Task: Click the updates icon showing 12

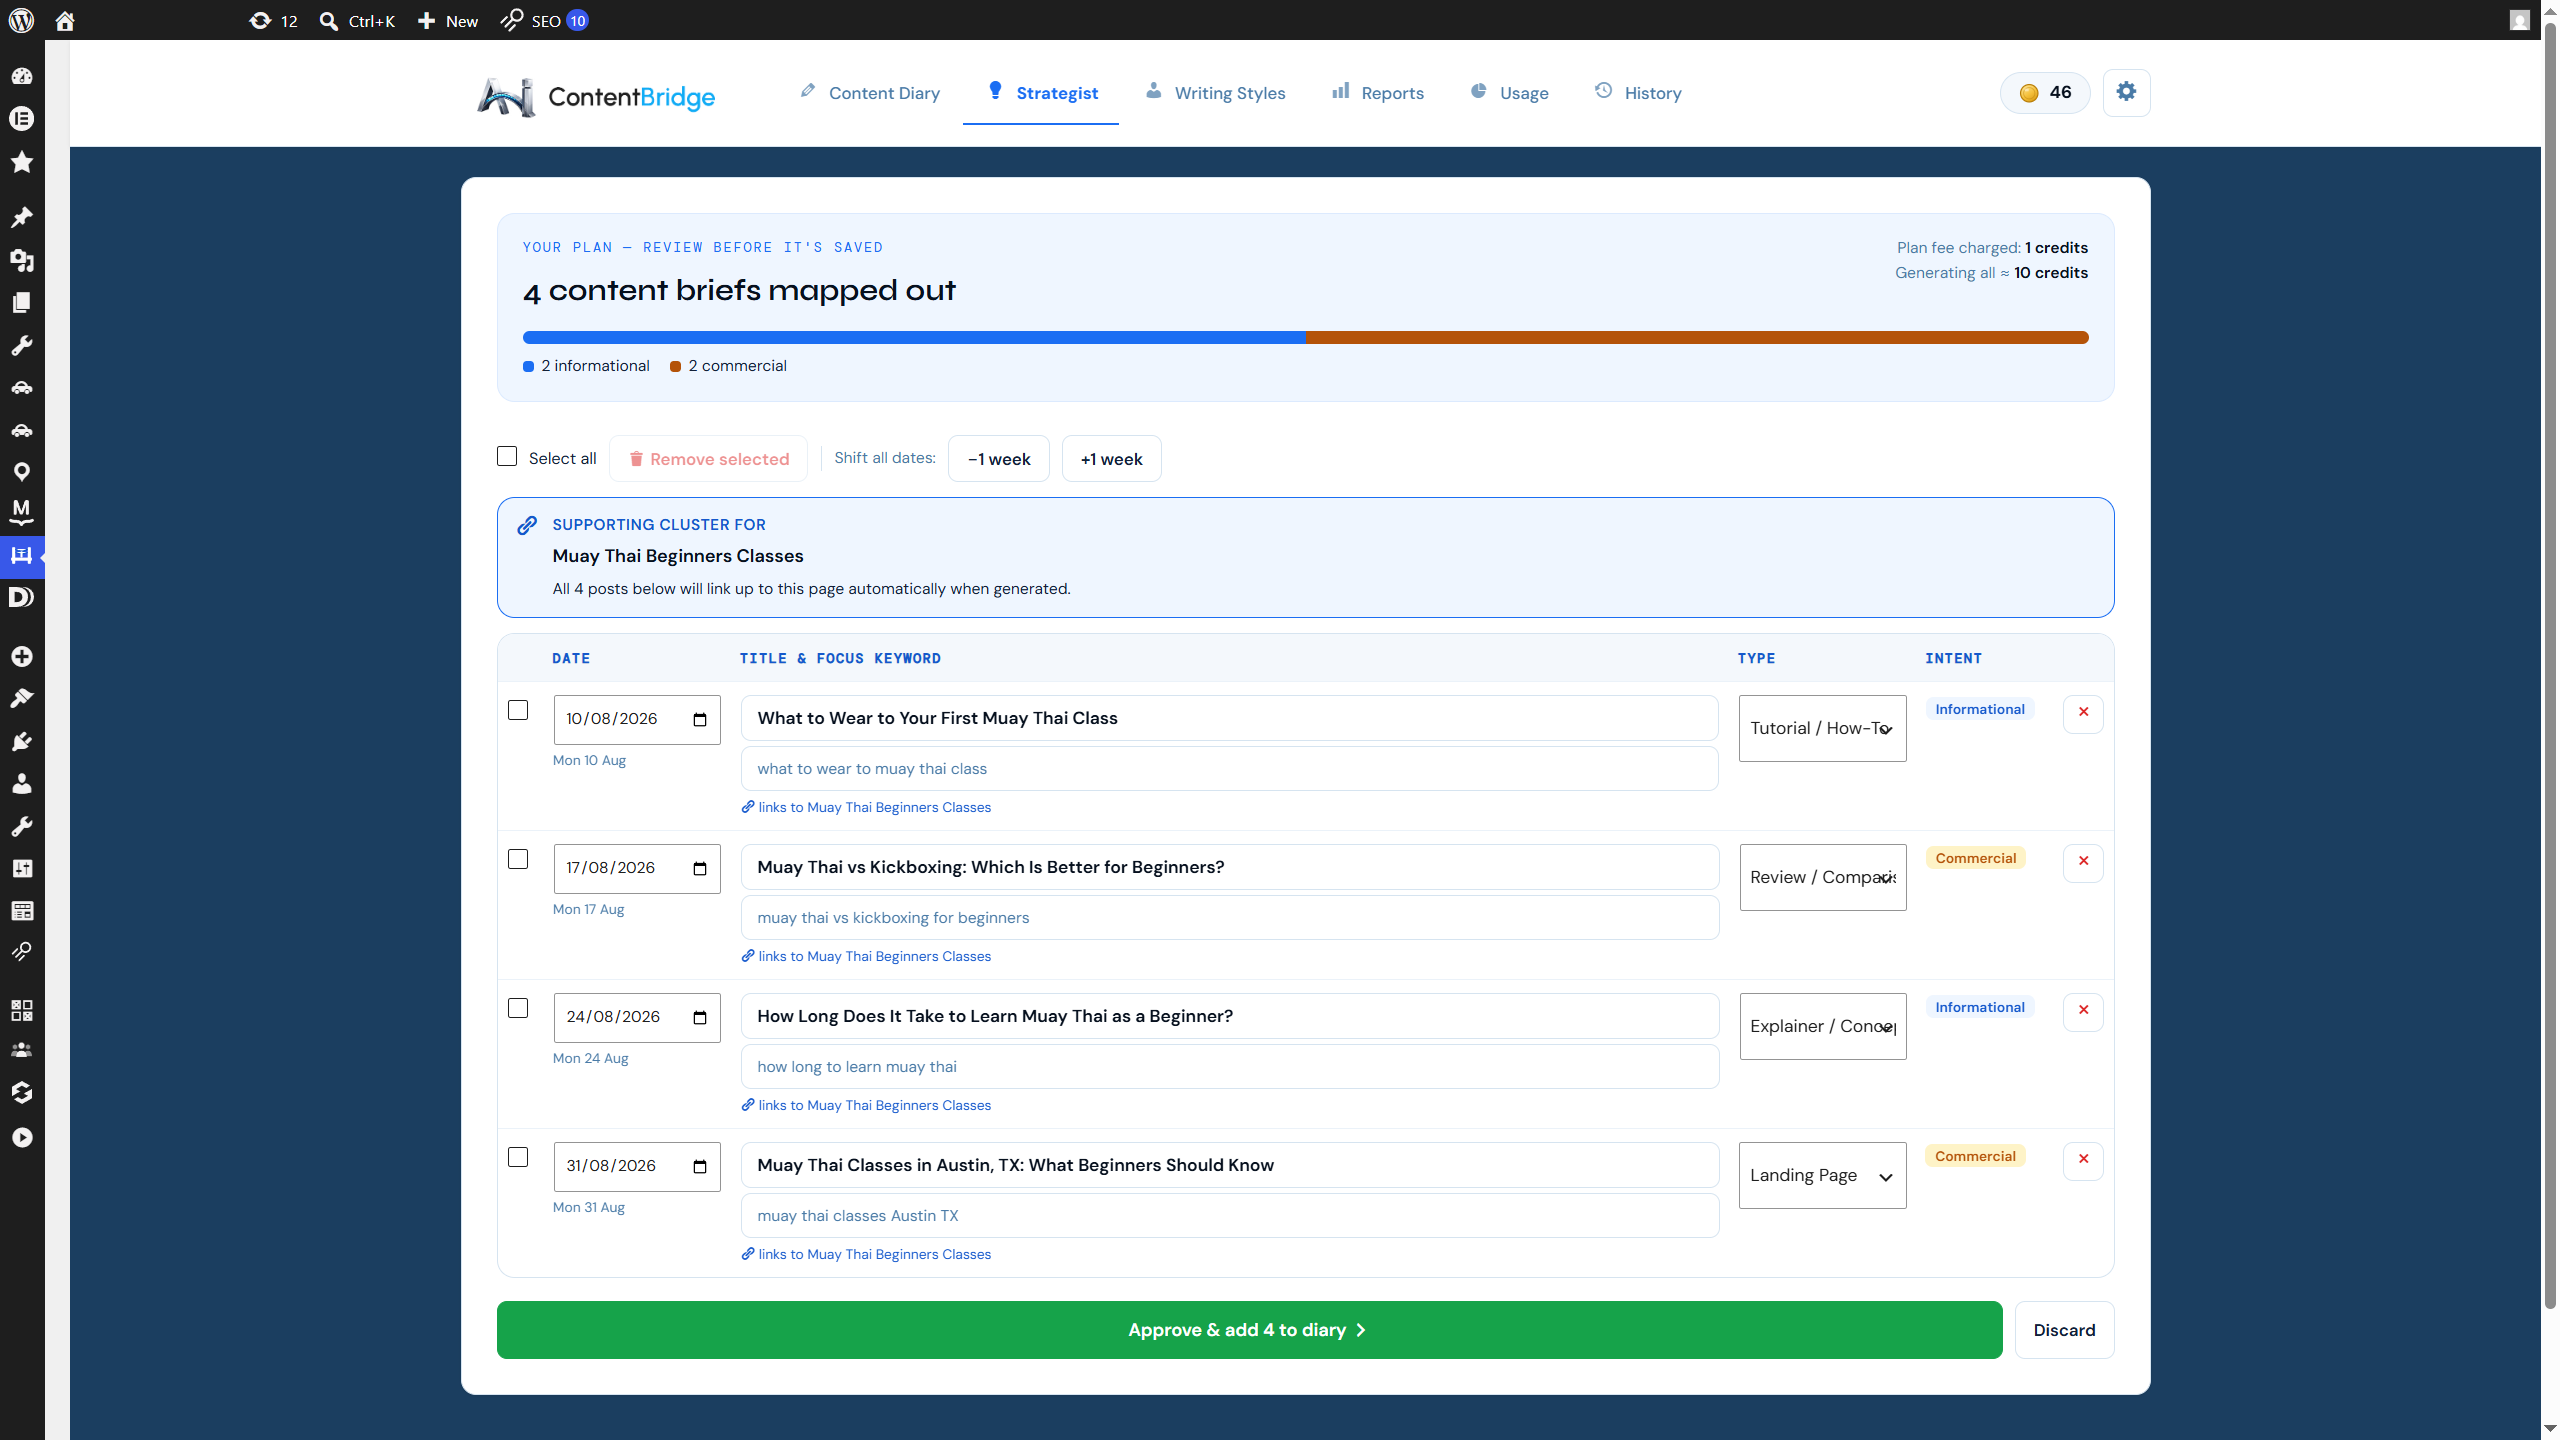Action: tap(273, 20)
